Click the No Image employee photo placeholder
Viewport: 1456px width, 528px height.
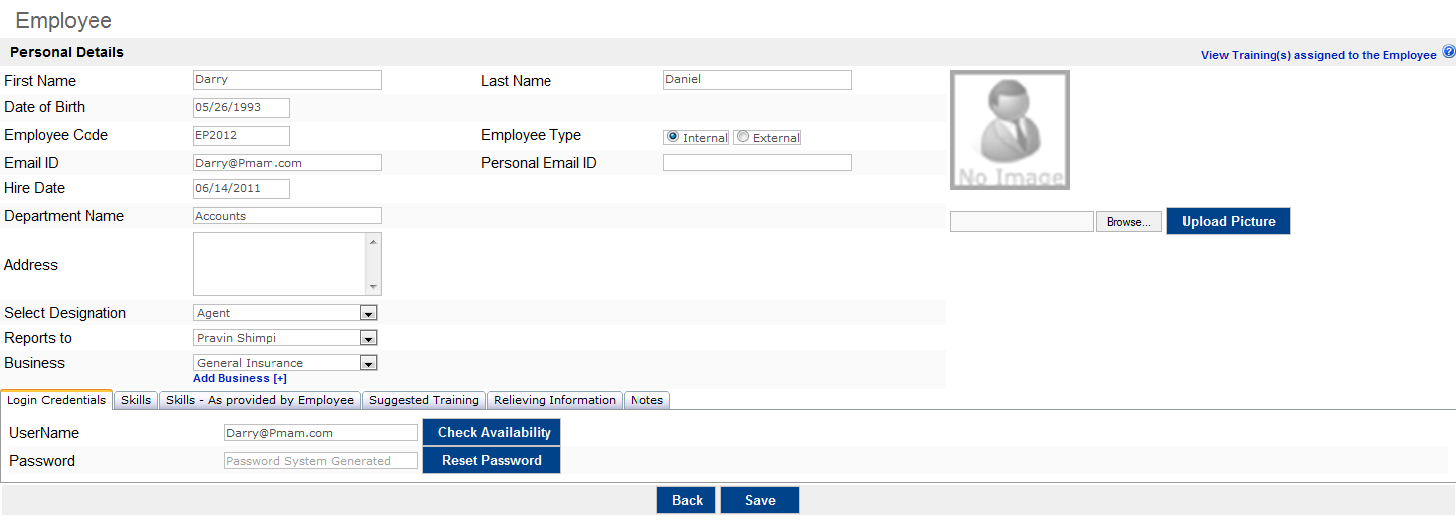1010,130
